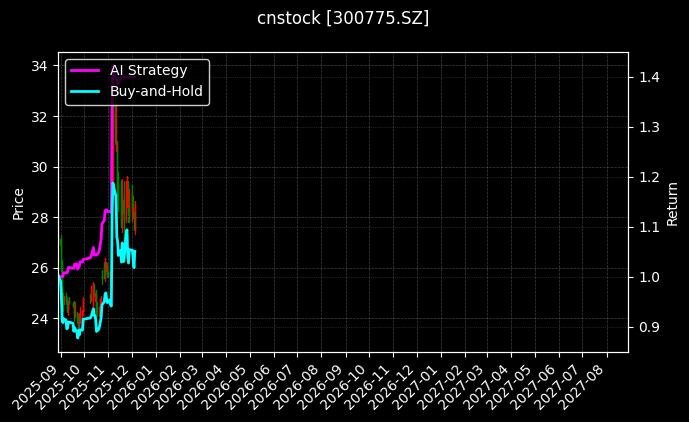Click the cyan line swatch in the legend
Screen dimensions: 689x422
(85, 91)
